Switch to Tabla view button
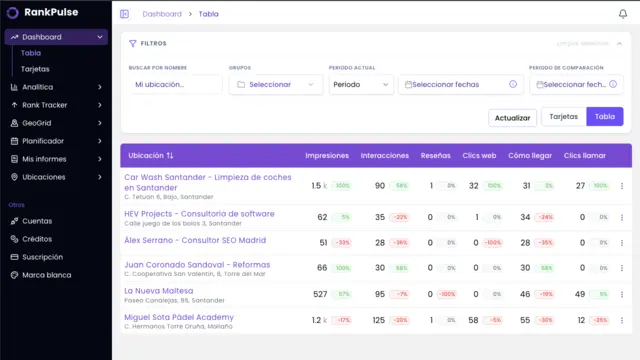Viewport: 640px width, 360px height. point(605,117)
